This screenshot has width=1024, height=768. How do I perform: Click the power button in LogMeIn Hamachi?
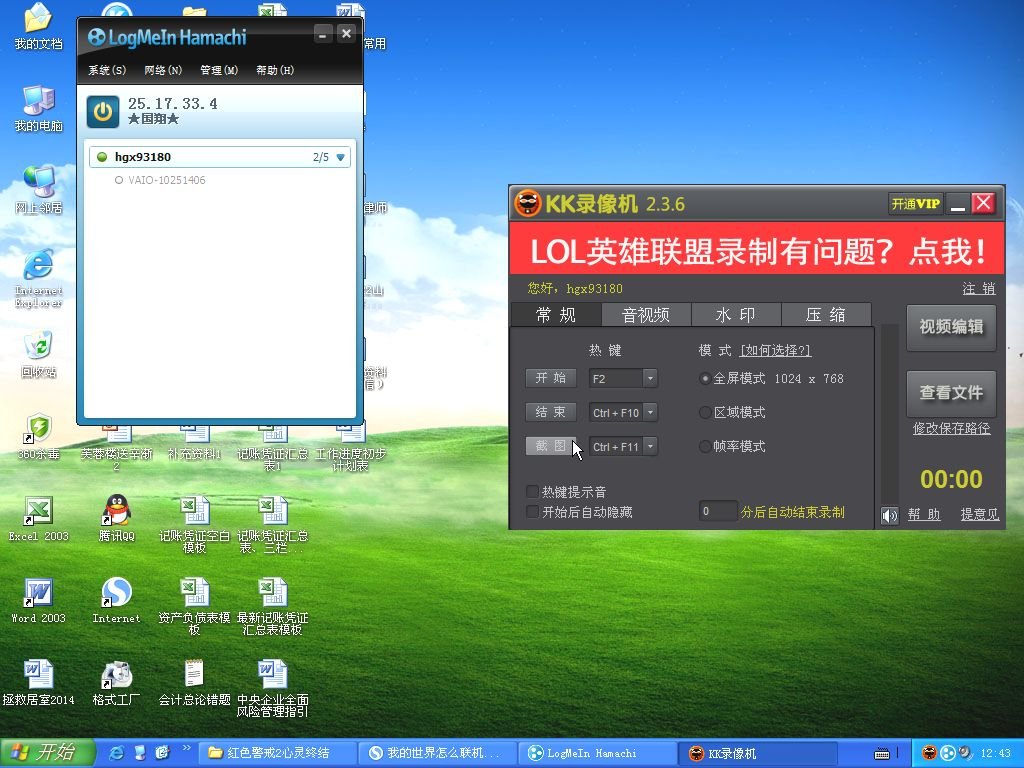pos(101,111)
